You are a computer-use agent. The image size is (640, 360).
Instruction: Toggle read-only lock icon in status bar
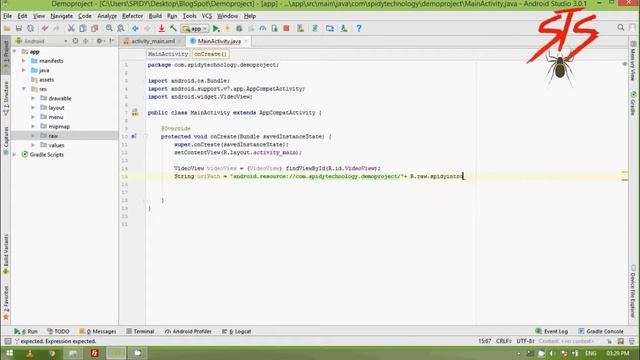point(609,341)
